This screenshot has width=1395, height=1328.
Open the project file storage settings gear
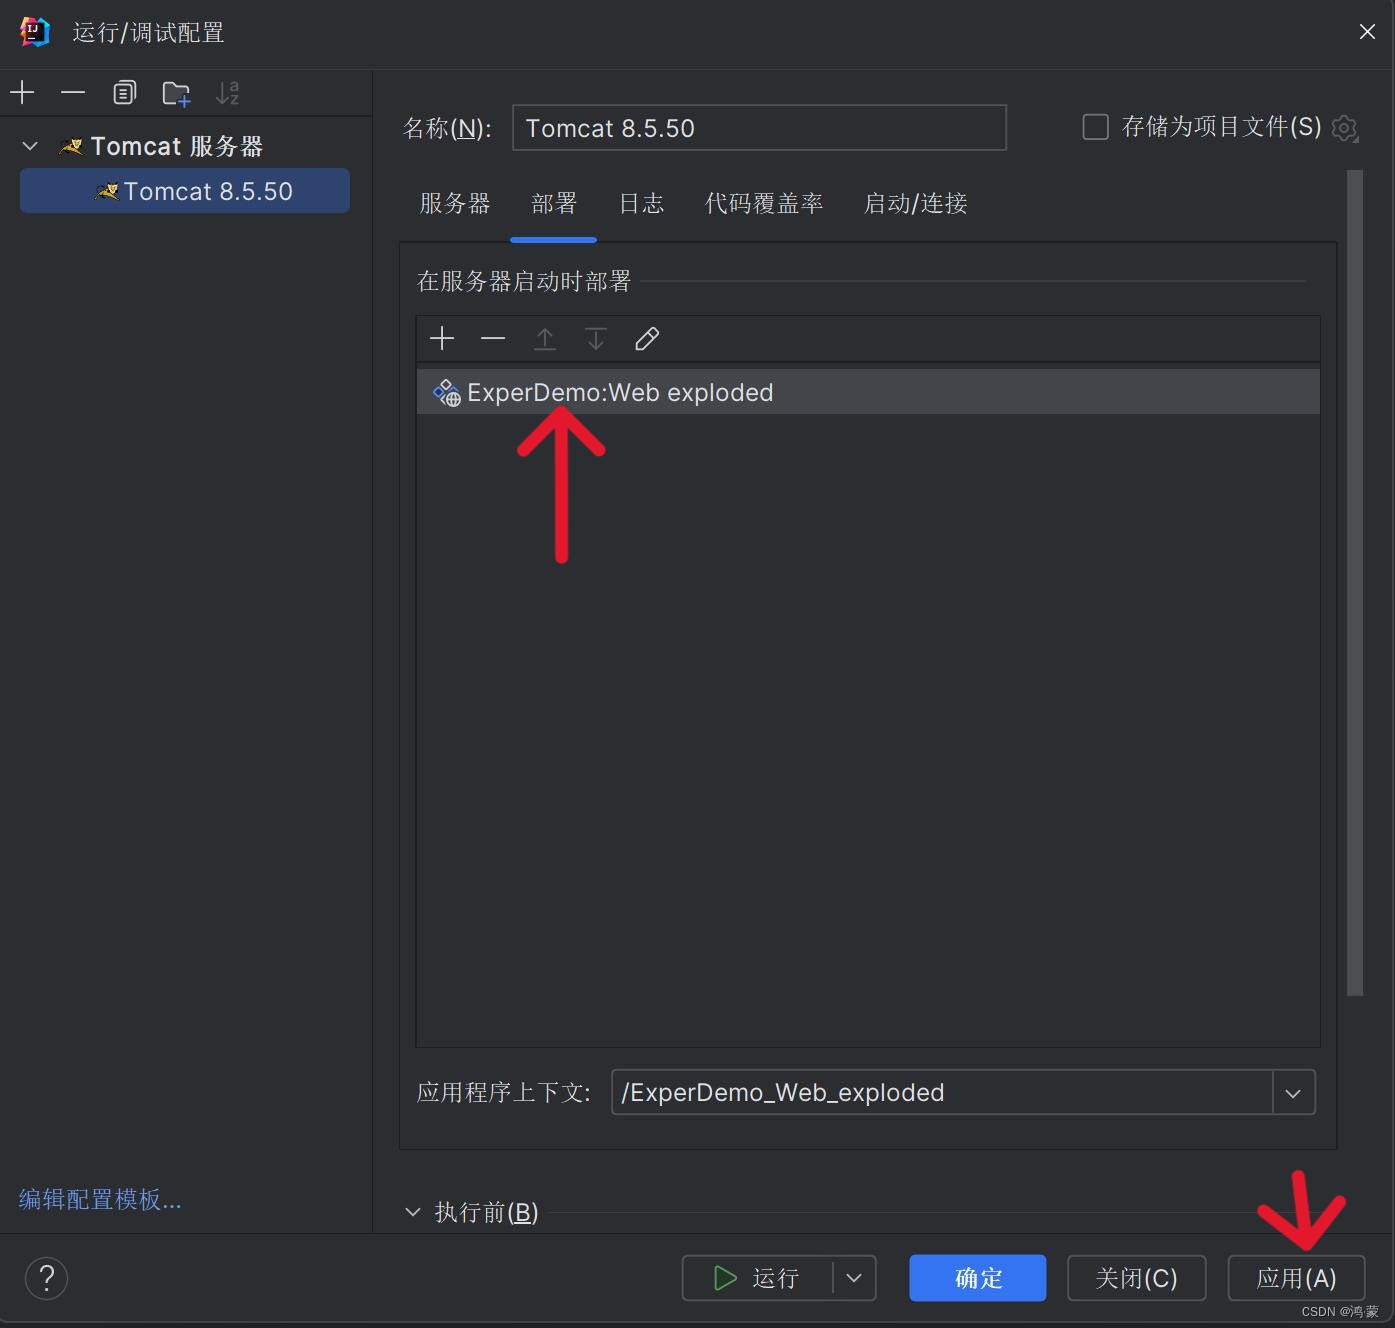click(x=1345, y=129)
